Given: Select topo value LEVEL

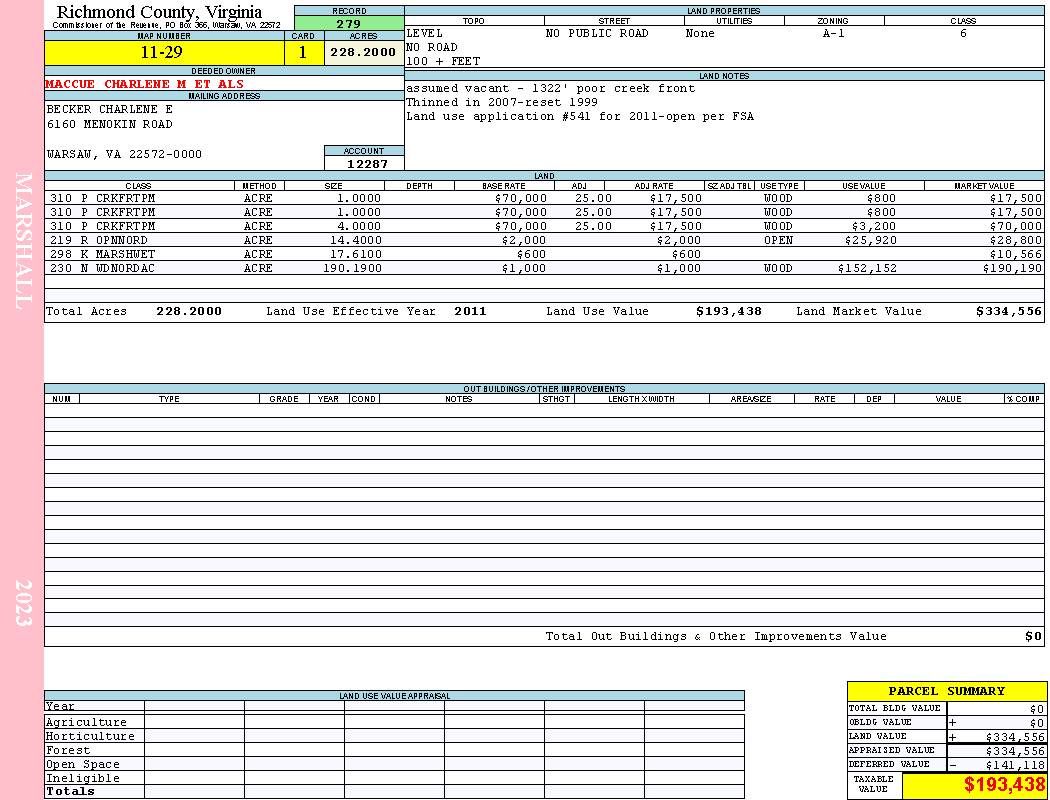Looking at the screenshot, I should click(x=425, y=33).
